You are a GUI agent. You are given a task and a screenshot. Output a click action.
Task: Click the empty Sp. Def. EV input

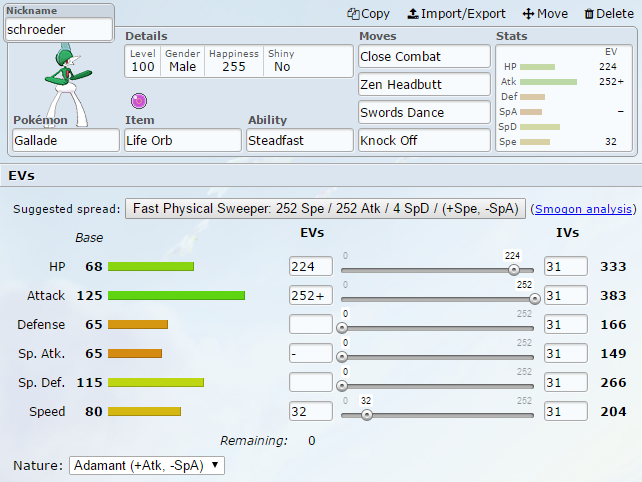(x=311, y=382)
